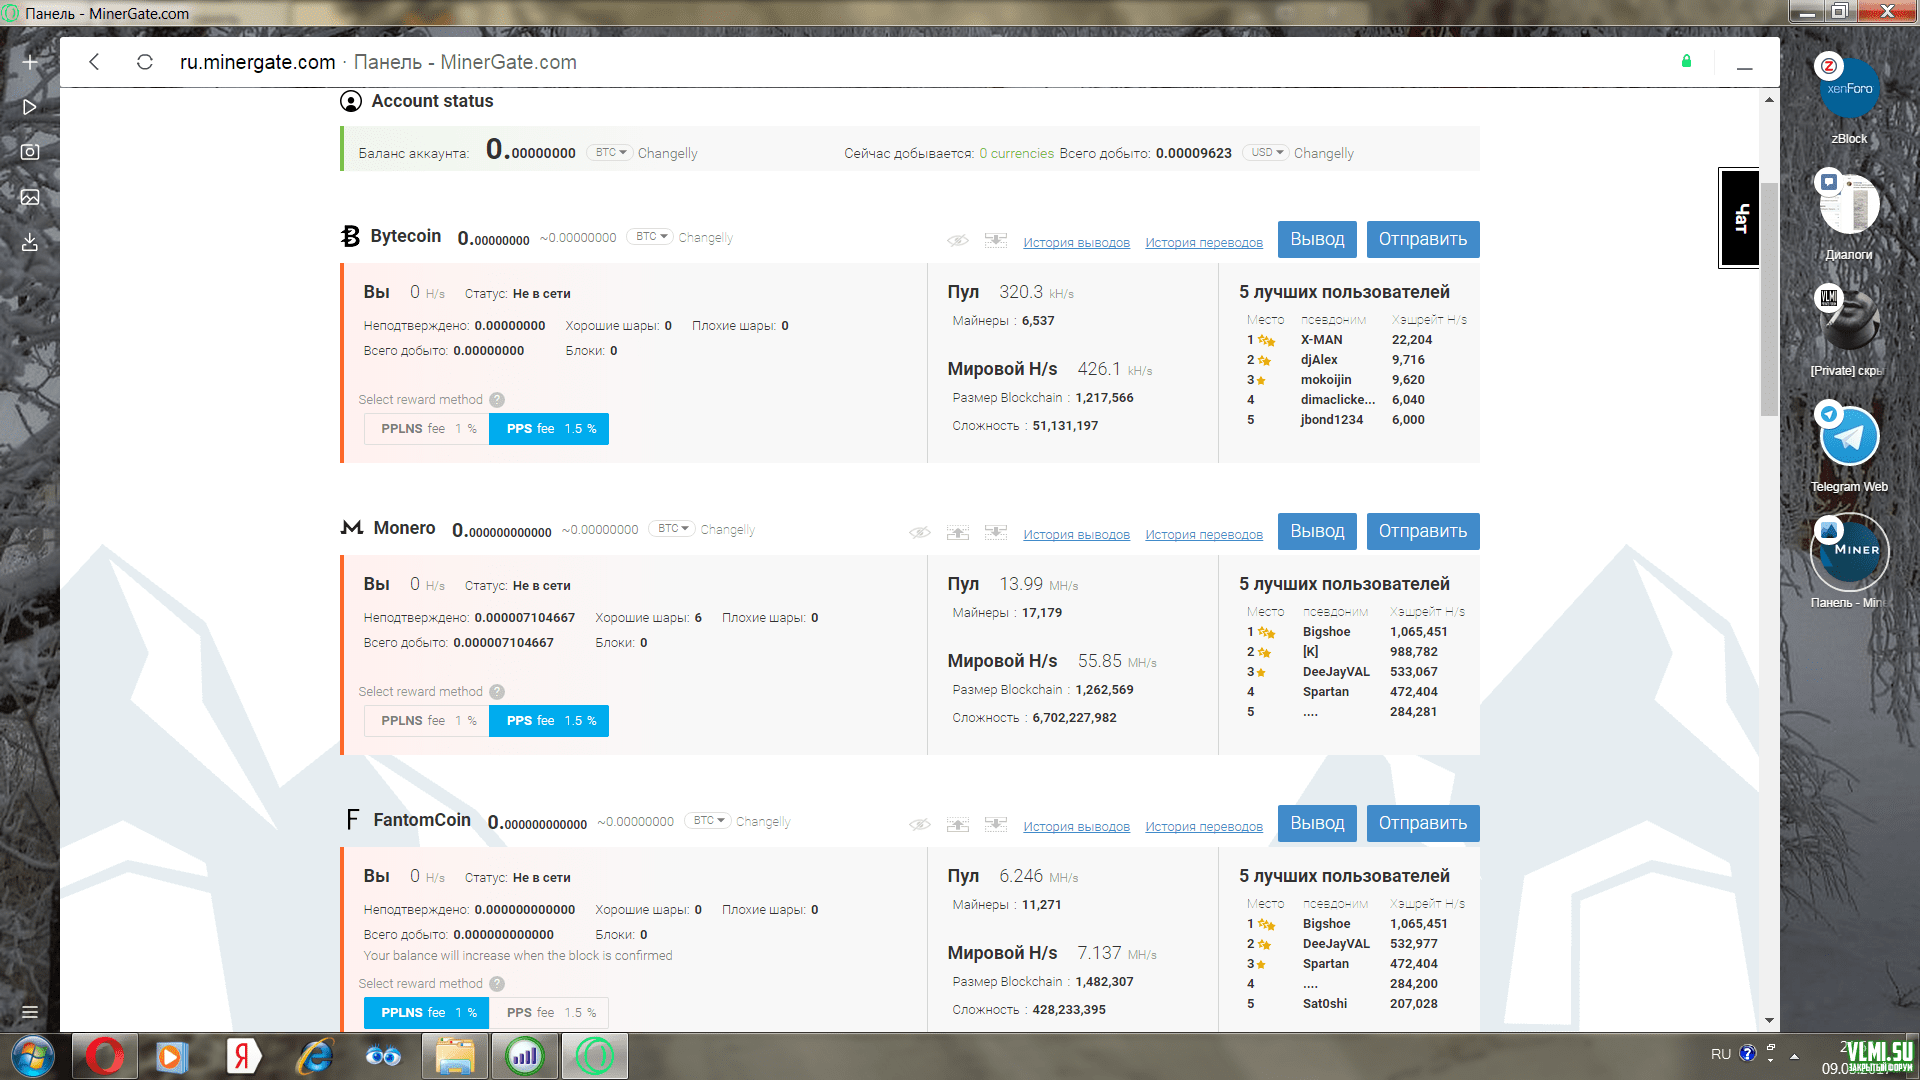The height and width of the screenshot is (1080, 1920).
Task: Click the Monero coin logo
Action: pyautogui.click(x=352, y=528)
